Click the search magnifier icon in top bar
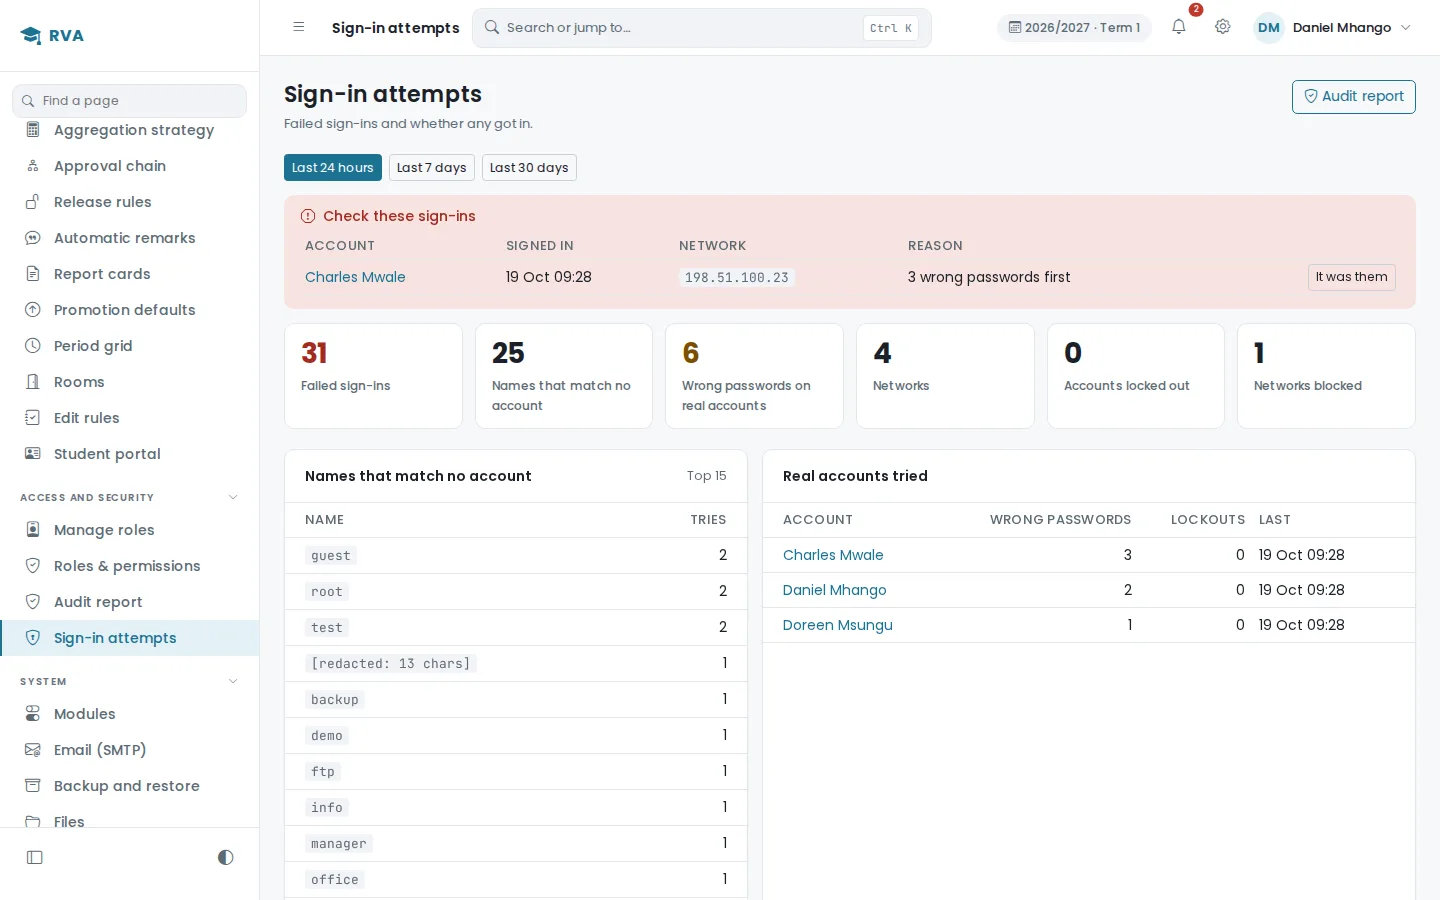 click(x=491, y=28)
